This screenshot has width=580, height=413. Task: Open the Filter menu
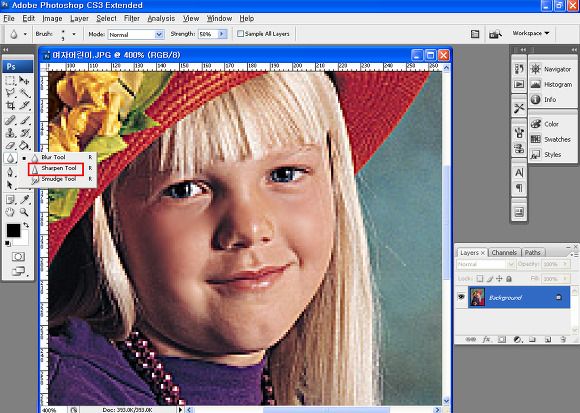click(x=132, y=18)
